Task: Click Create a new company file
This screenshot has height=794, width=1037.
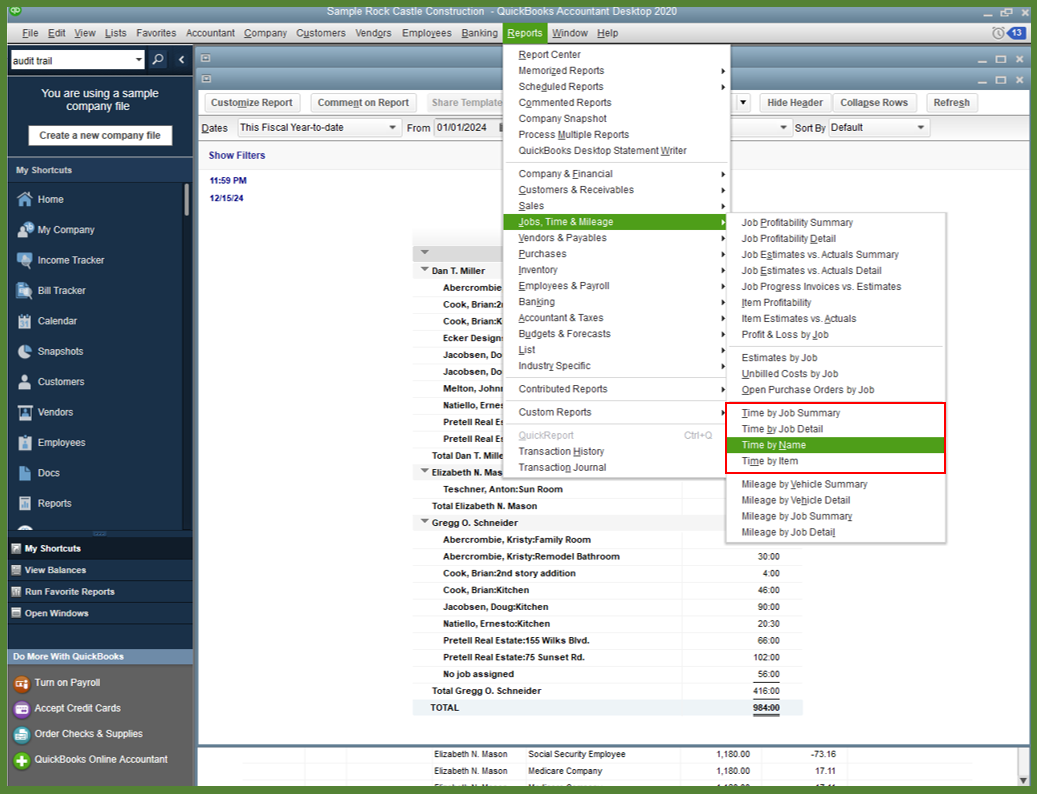Action: pyautogui.click(x=100, y=136)
